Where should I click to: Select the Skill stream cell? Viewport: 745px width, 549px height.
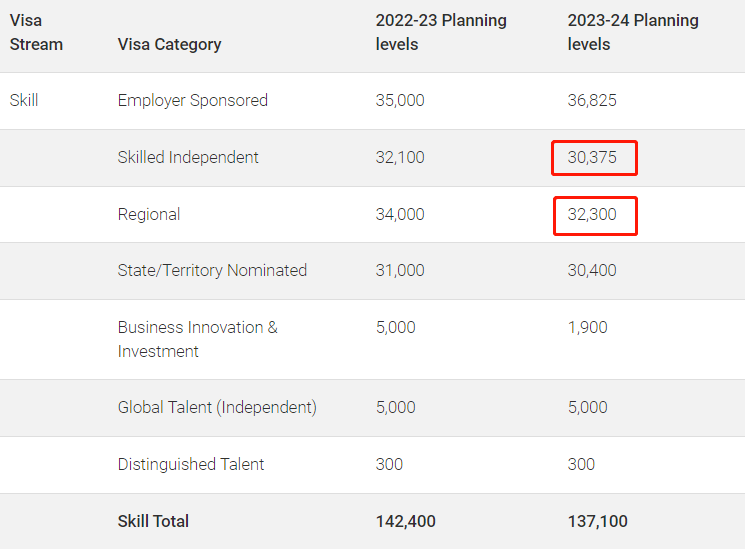point(24,100)
